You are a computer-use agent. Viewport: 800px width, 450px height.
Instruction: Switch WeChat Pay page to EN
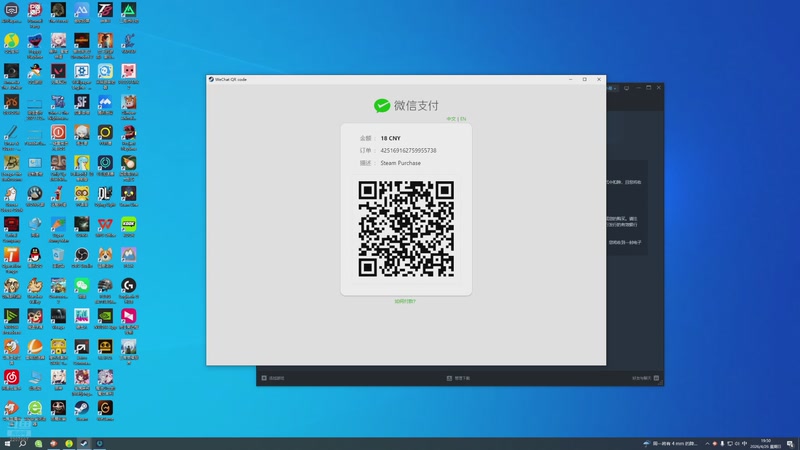point(463,119)
